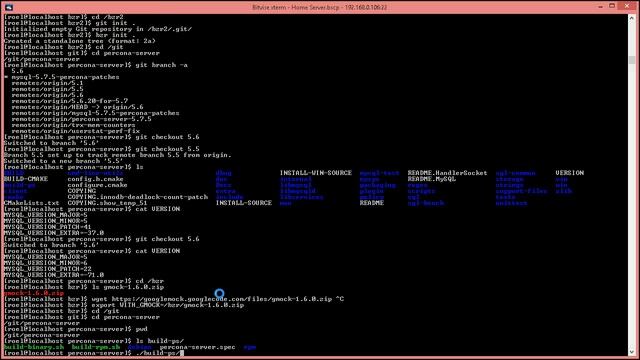This screenshot has width=640, height=360.
Task: Click the 'COPYING.show_temp_51' file name
Action: (x=107, y=203)
